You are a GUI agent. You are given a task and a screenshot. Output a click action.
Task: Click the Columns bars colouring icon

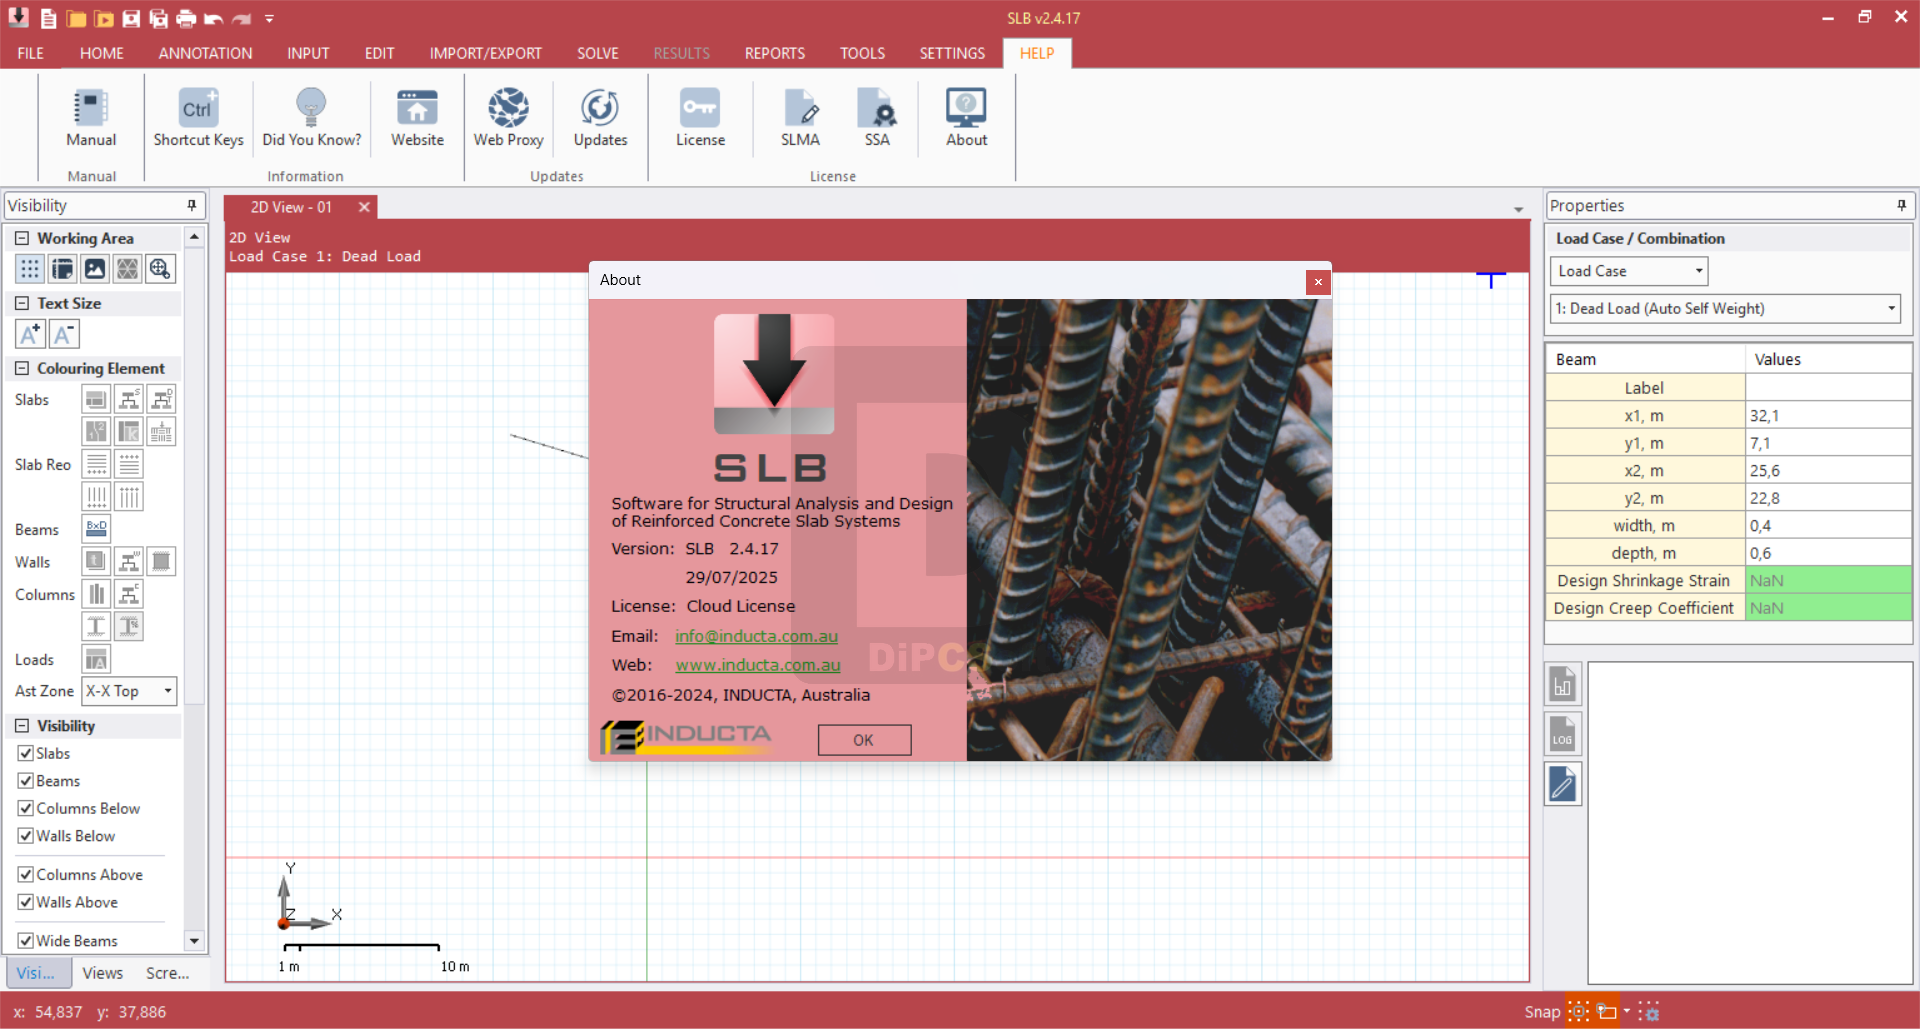click(x=96, y=594)
